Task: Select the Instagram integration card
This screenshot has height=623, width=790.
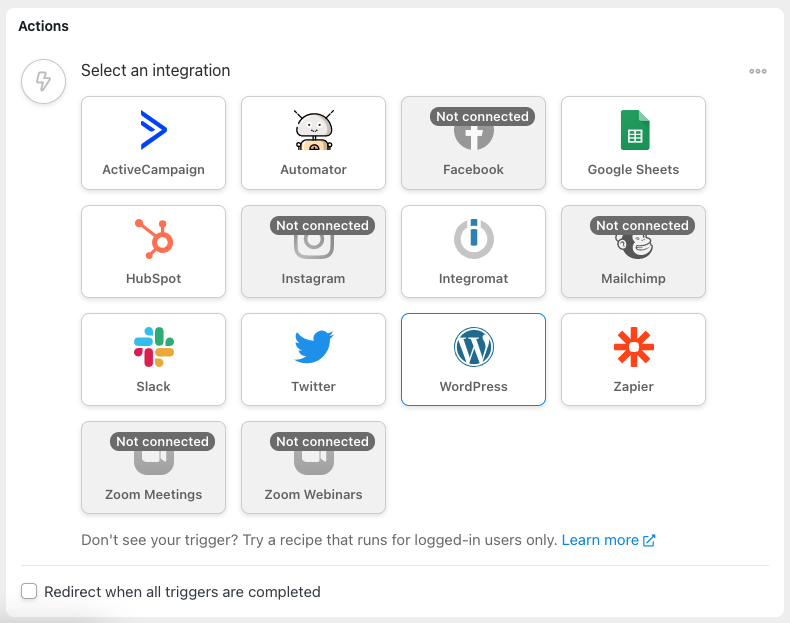Action: tap(313, 251)
